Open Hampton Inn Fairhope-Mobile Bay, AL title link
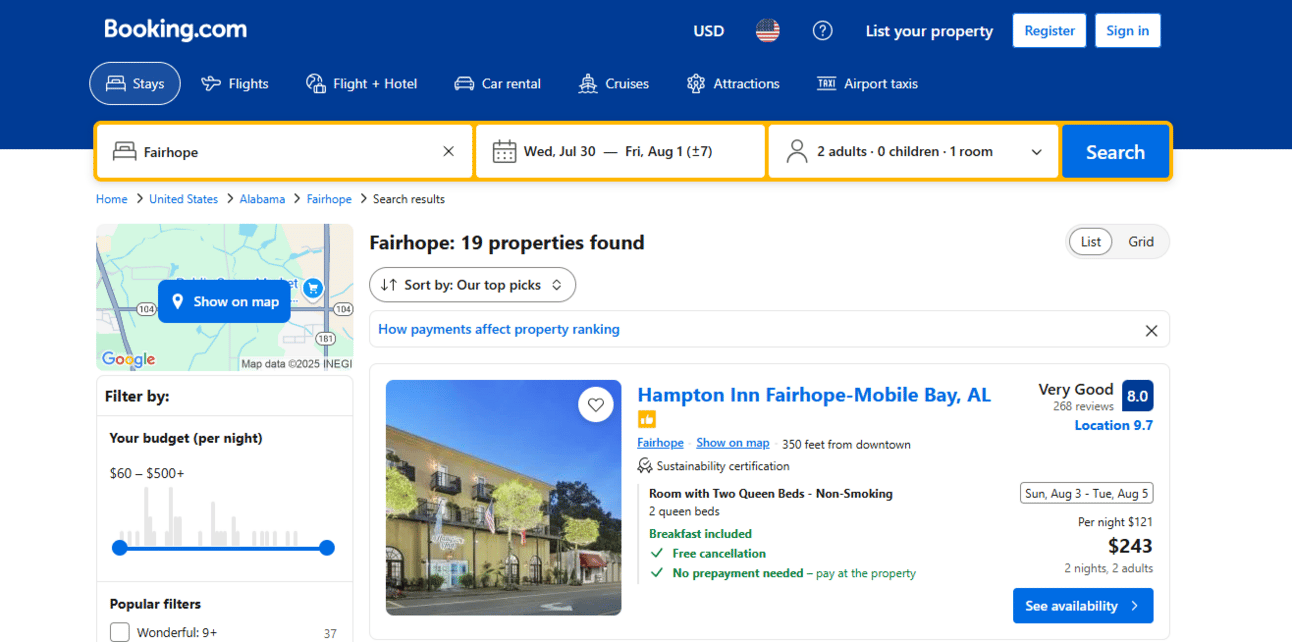 tap(814, 395)
